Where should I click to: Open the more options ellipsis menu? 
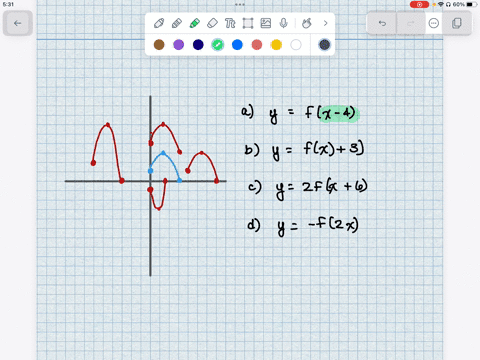click(434, 23)
